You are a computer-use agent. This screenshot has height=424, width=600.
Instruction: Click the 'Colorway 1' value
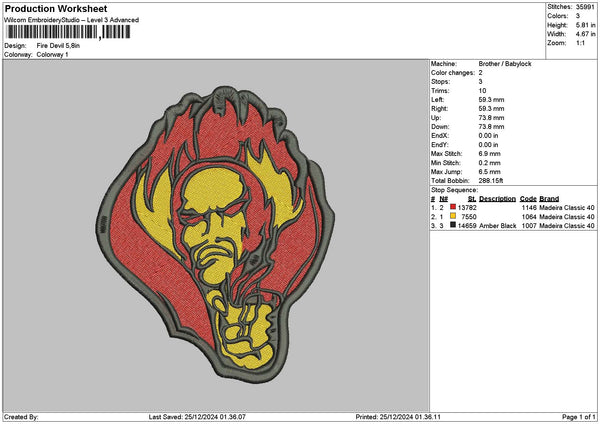pyautogui.click(x=52, y=55)
